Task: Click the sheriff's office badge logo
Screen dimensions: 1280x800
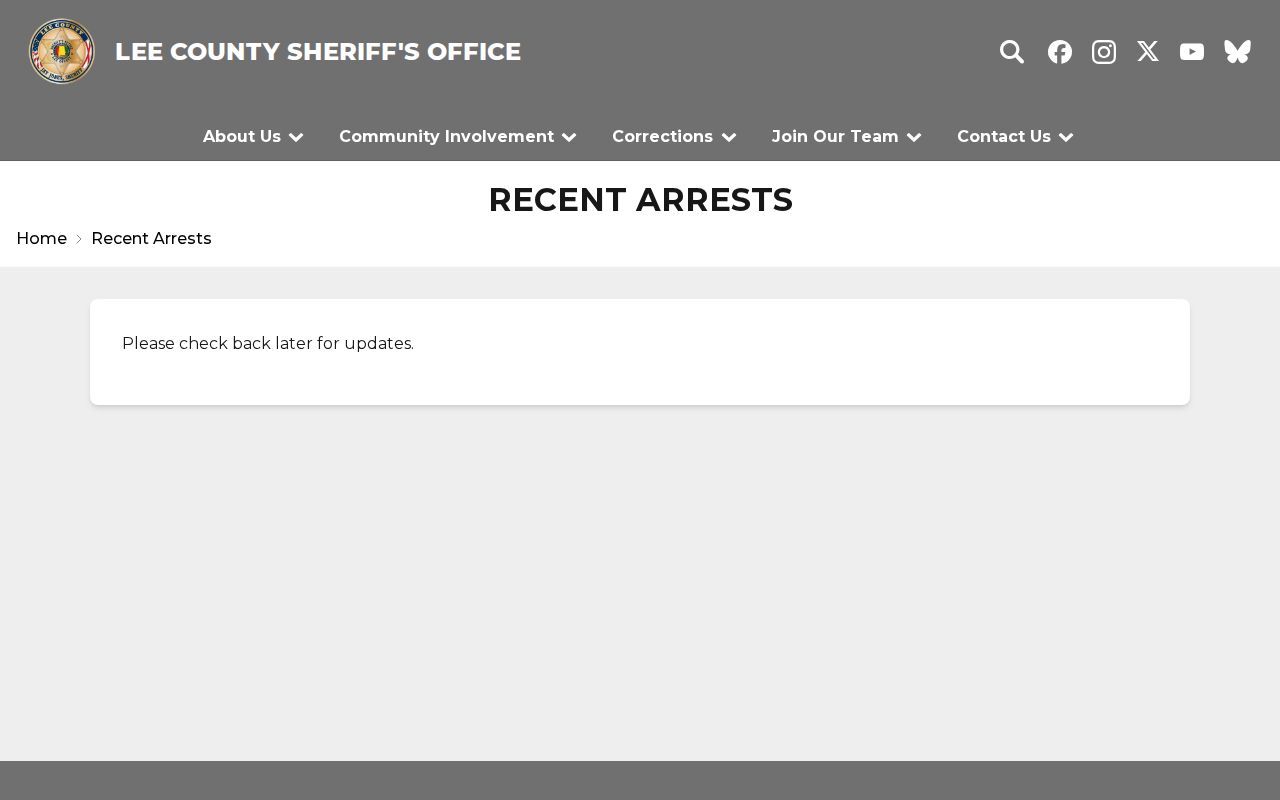Action: point(62,52)
